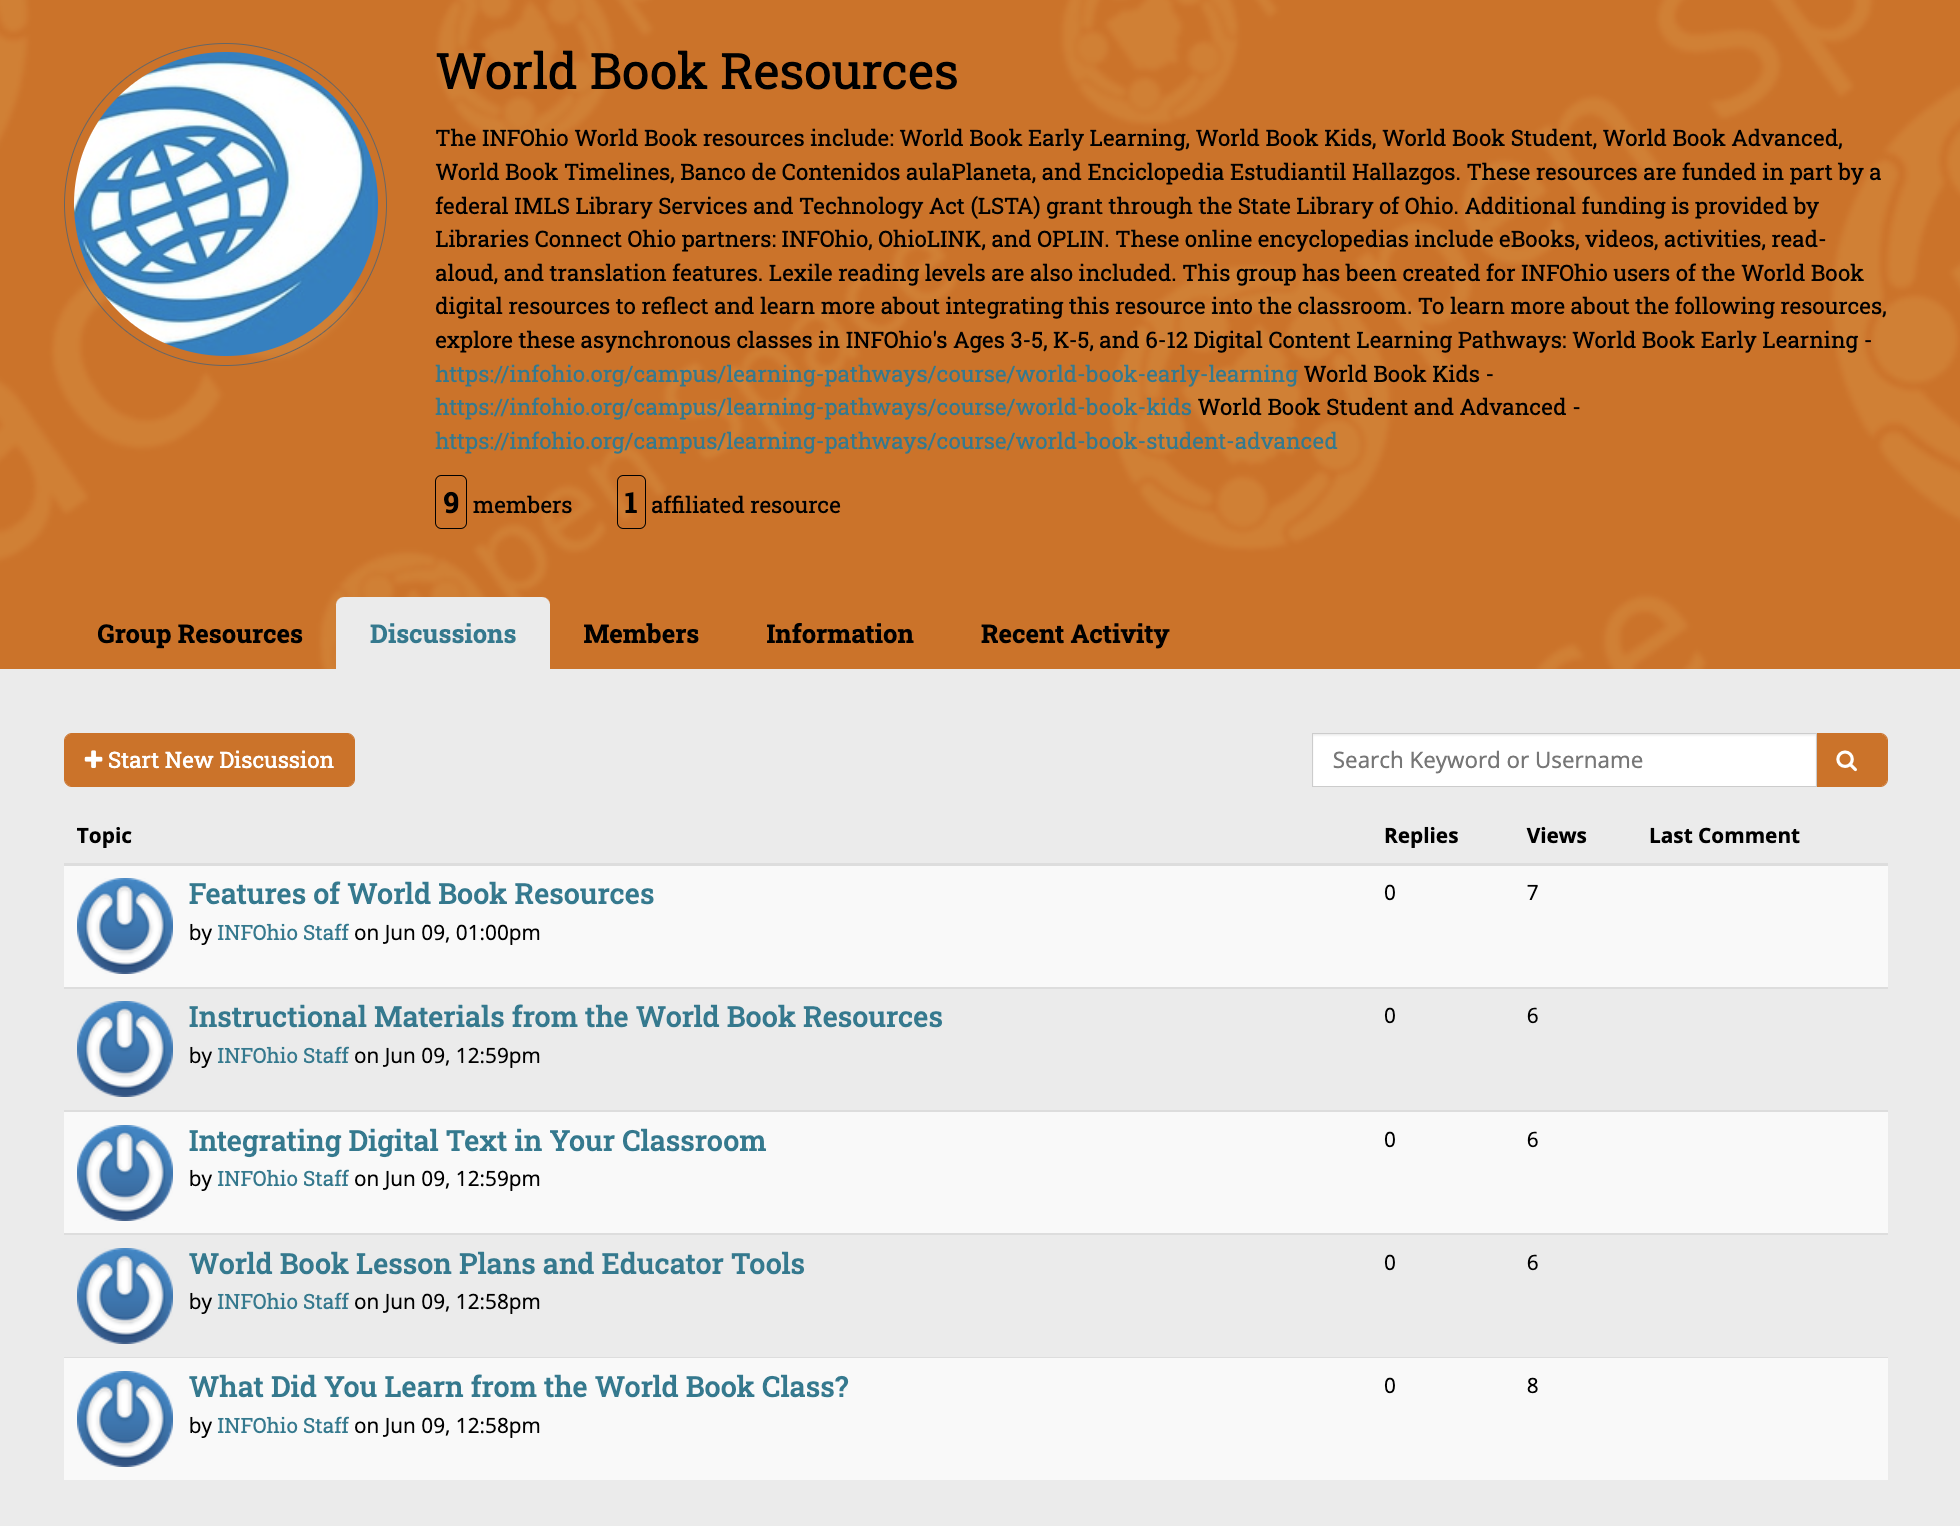Open Instructional Materials from the World Book Resources
1960x1526 pixels.
(565, 1017)
